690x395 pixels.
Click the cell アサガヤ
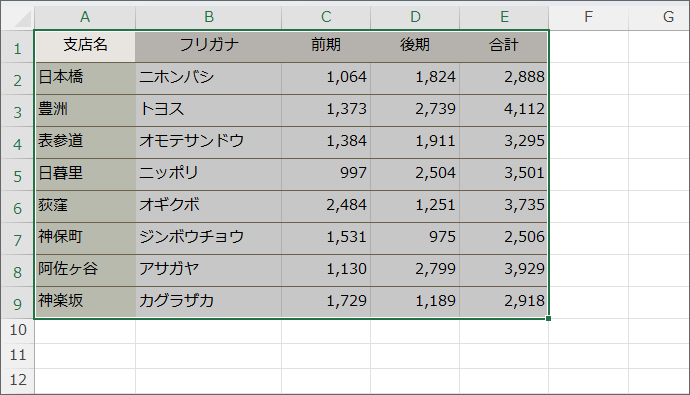209,271
